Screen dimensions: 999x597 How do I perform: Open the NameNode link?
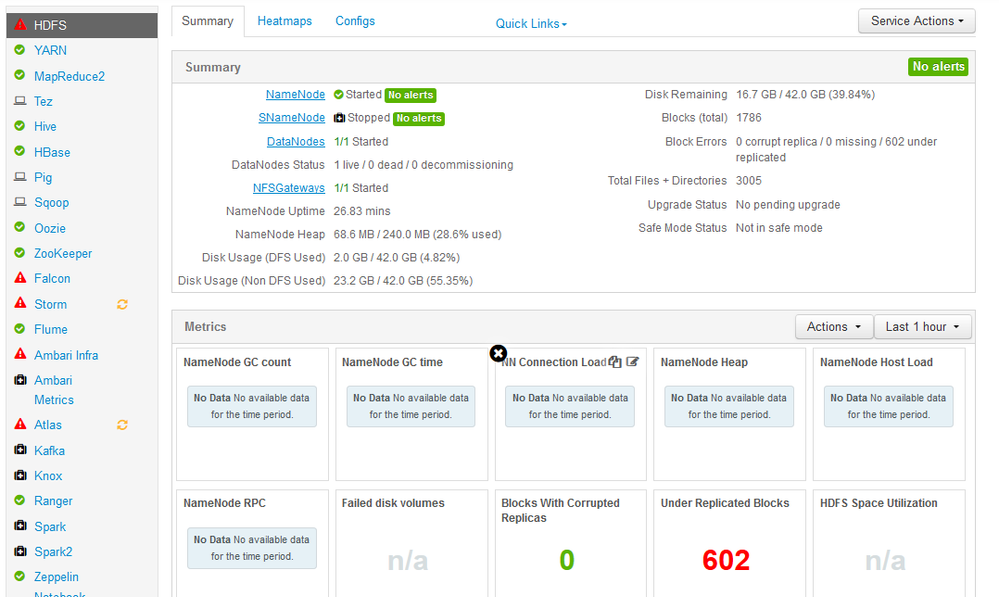(296, 94)
